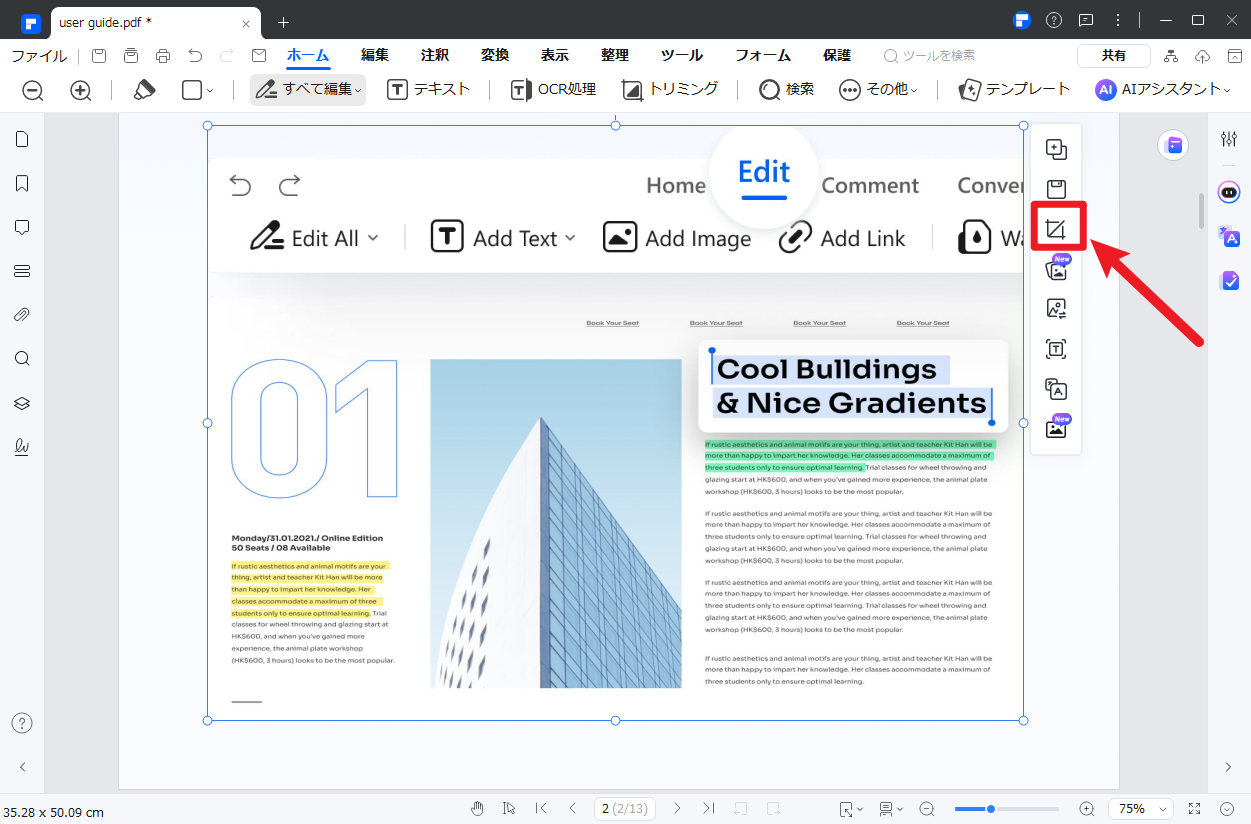Upload to cloud icon near share button
The image size is (1251, 824).
[x=1203, y=56]
